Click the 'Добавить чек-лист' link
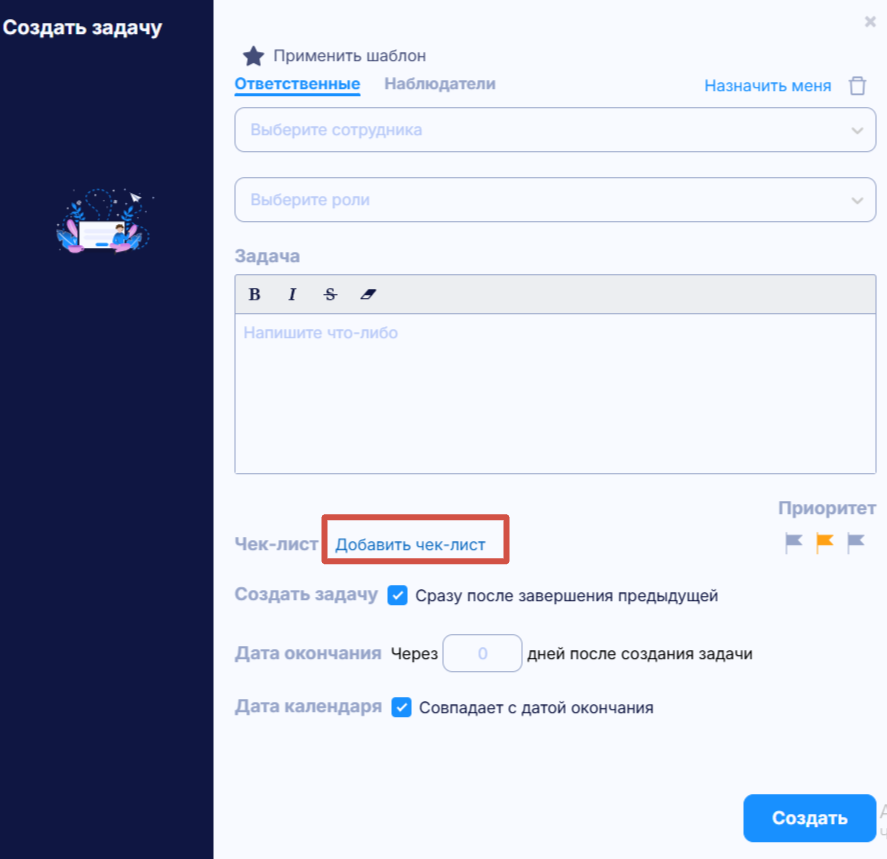Viewport: 887px width, 859px height. (410, 544)
